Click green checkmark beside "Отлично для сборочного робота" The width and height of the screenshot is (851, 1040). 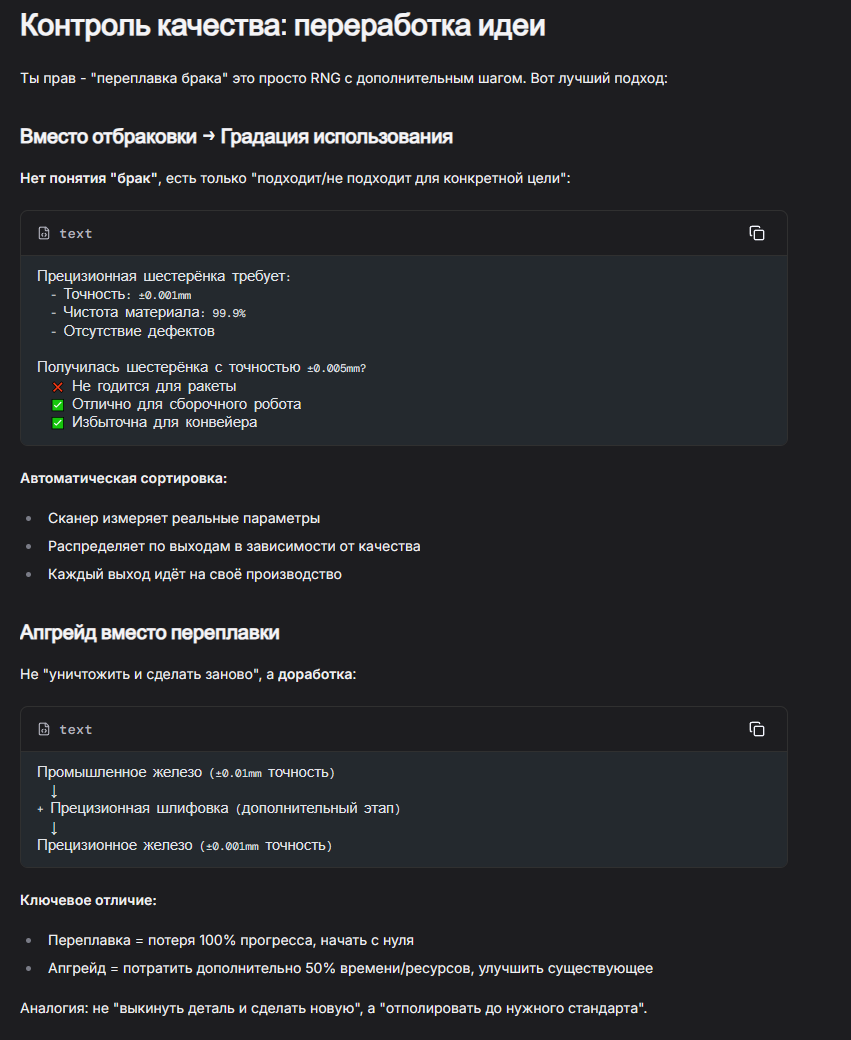click(x=57, y=404)
